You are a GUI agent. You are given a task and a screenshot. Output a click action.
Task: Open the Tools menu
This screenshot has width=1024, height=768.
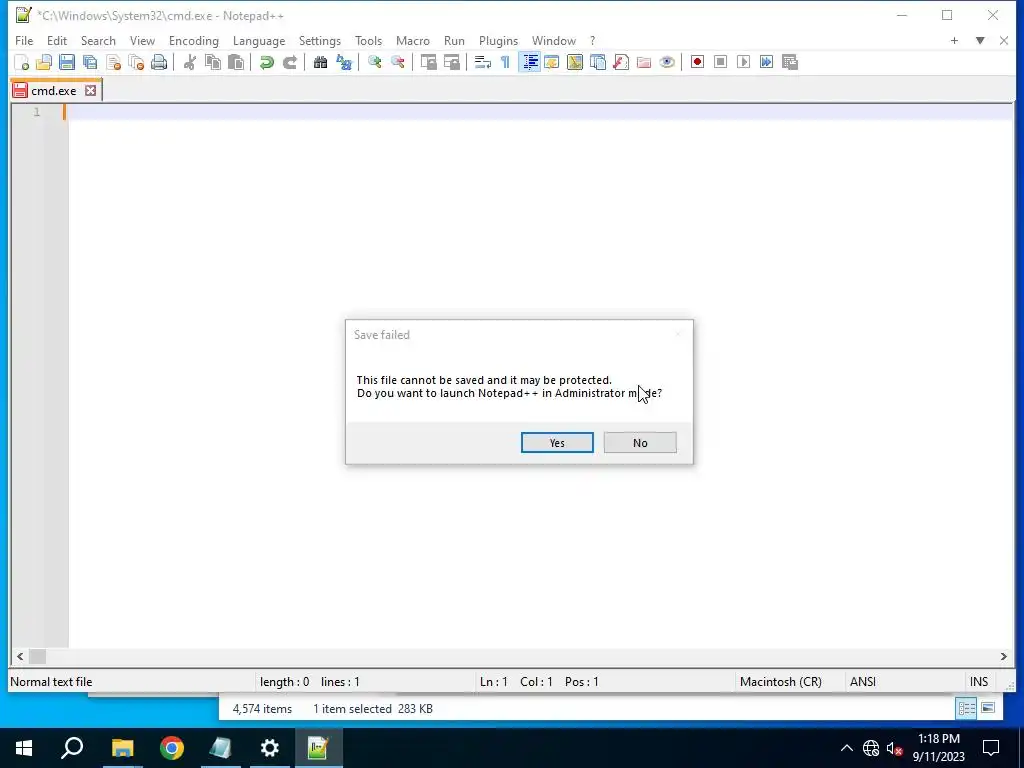[368, 40]
